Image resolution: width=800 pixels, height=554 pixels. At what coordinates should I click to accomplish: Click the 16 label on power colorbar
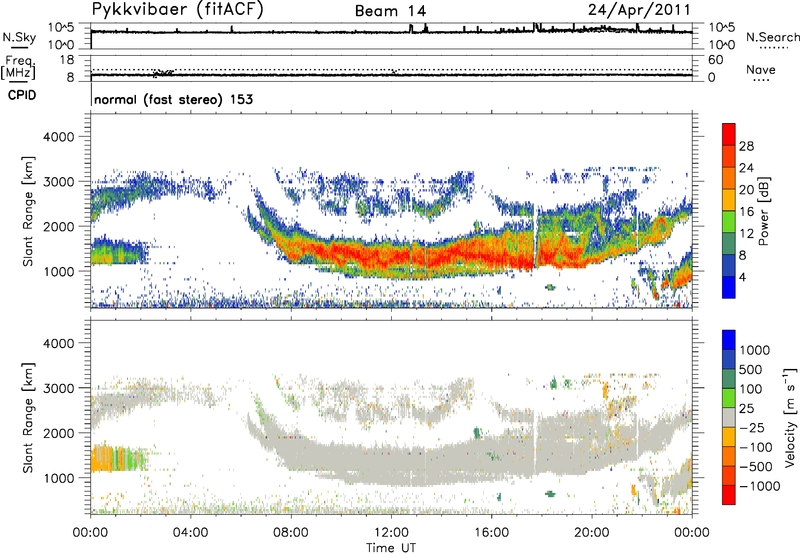click(x=746, y=212)
